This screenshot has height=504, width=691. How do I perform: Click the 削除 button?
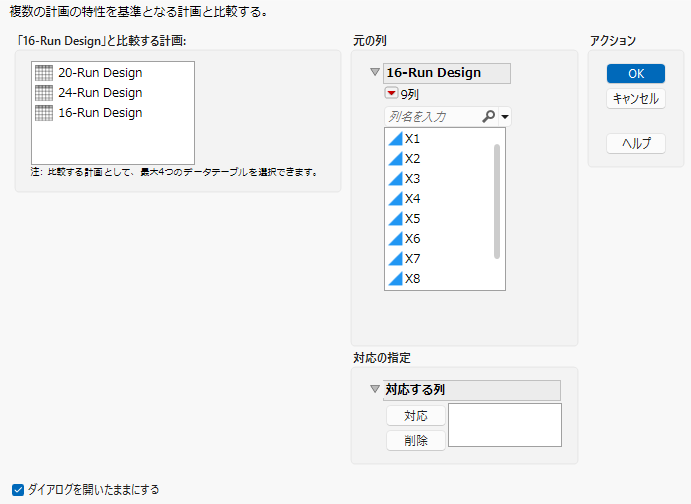click(x=416, y=441)
